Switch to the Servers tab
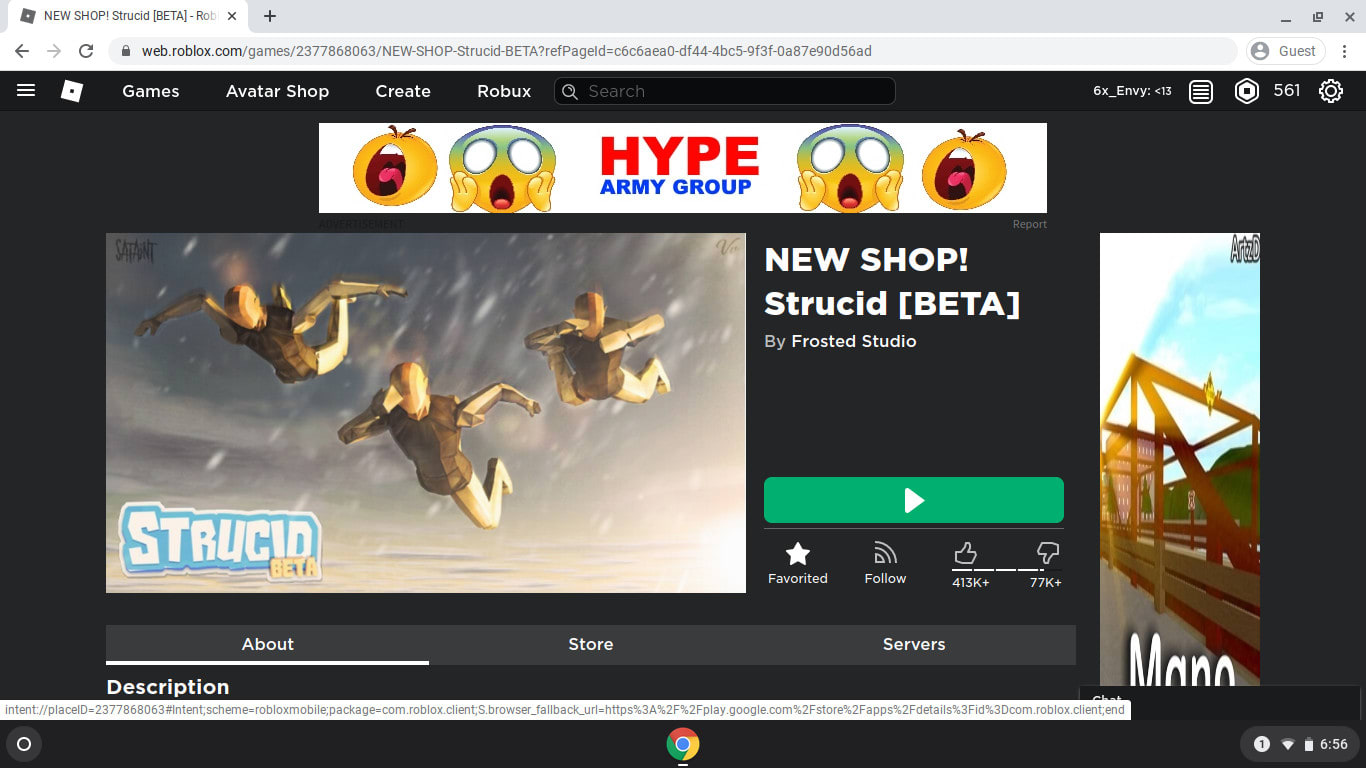1366x768 pixels. [914, 645]
